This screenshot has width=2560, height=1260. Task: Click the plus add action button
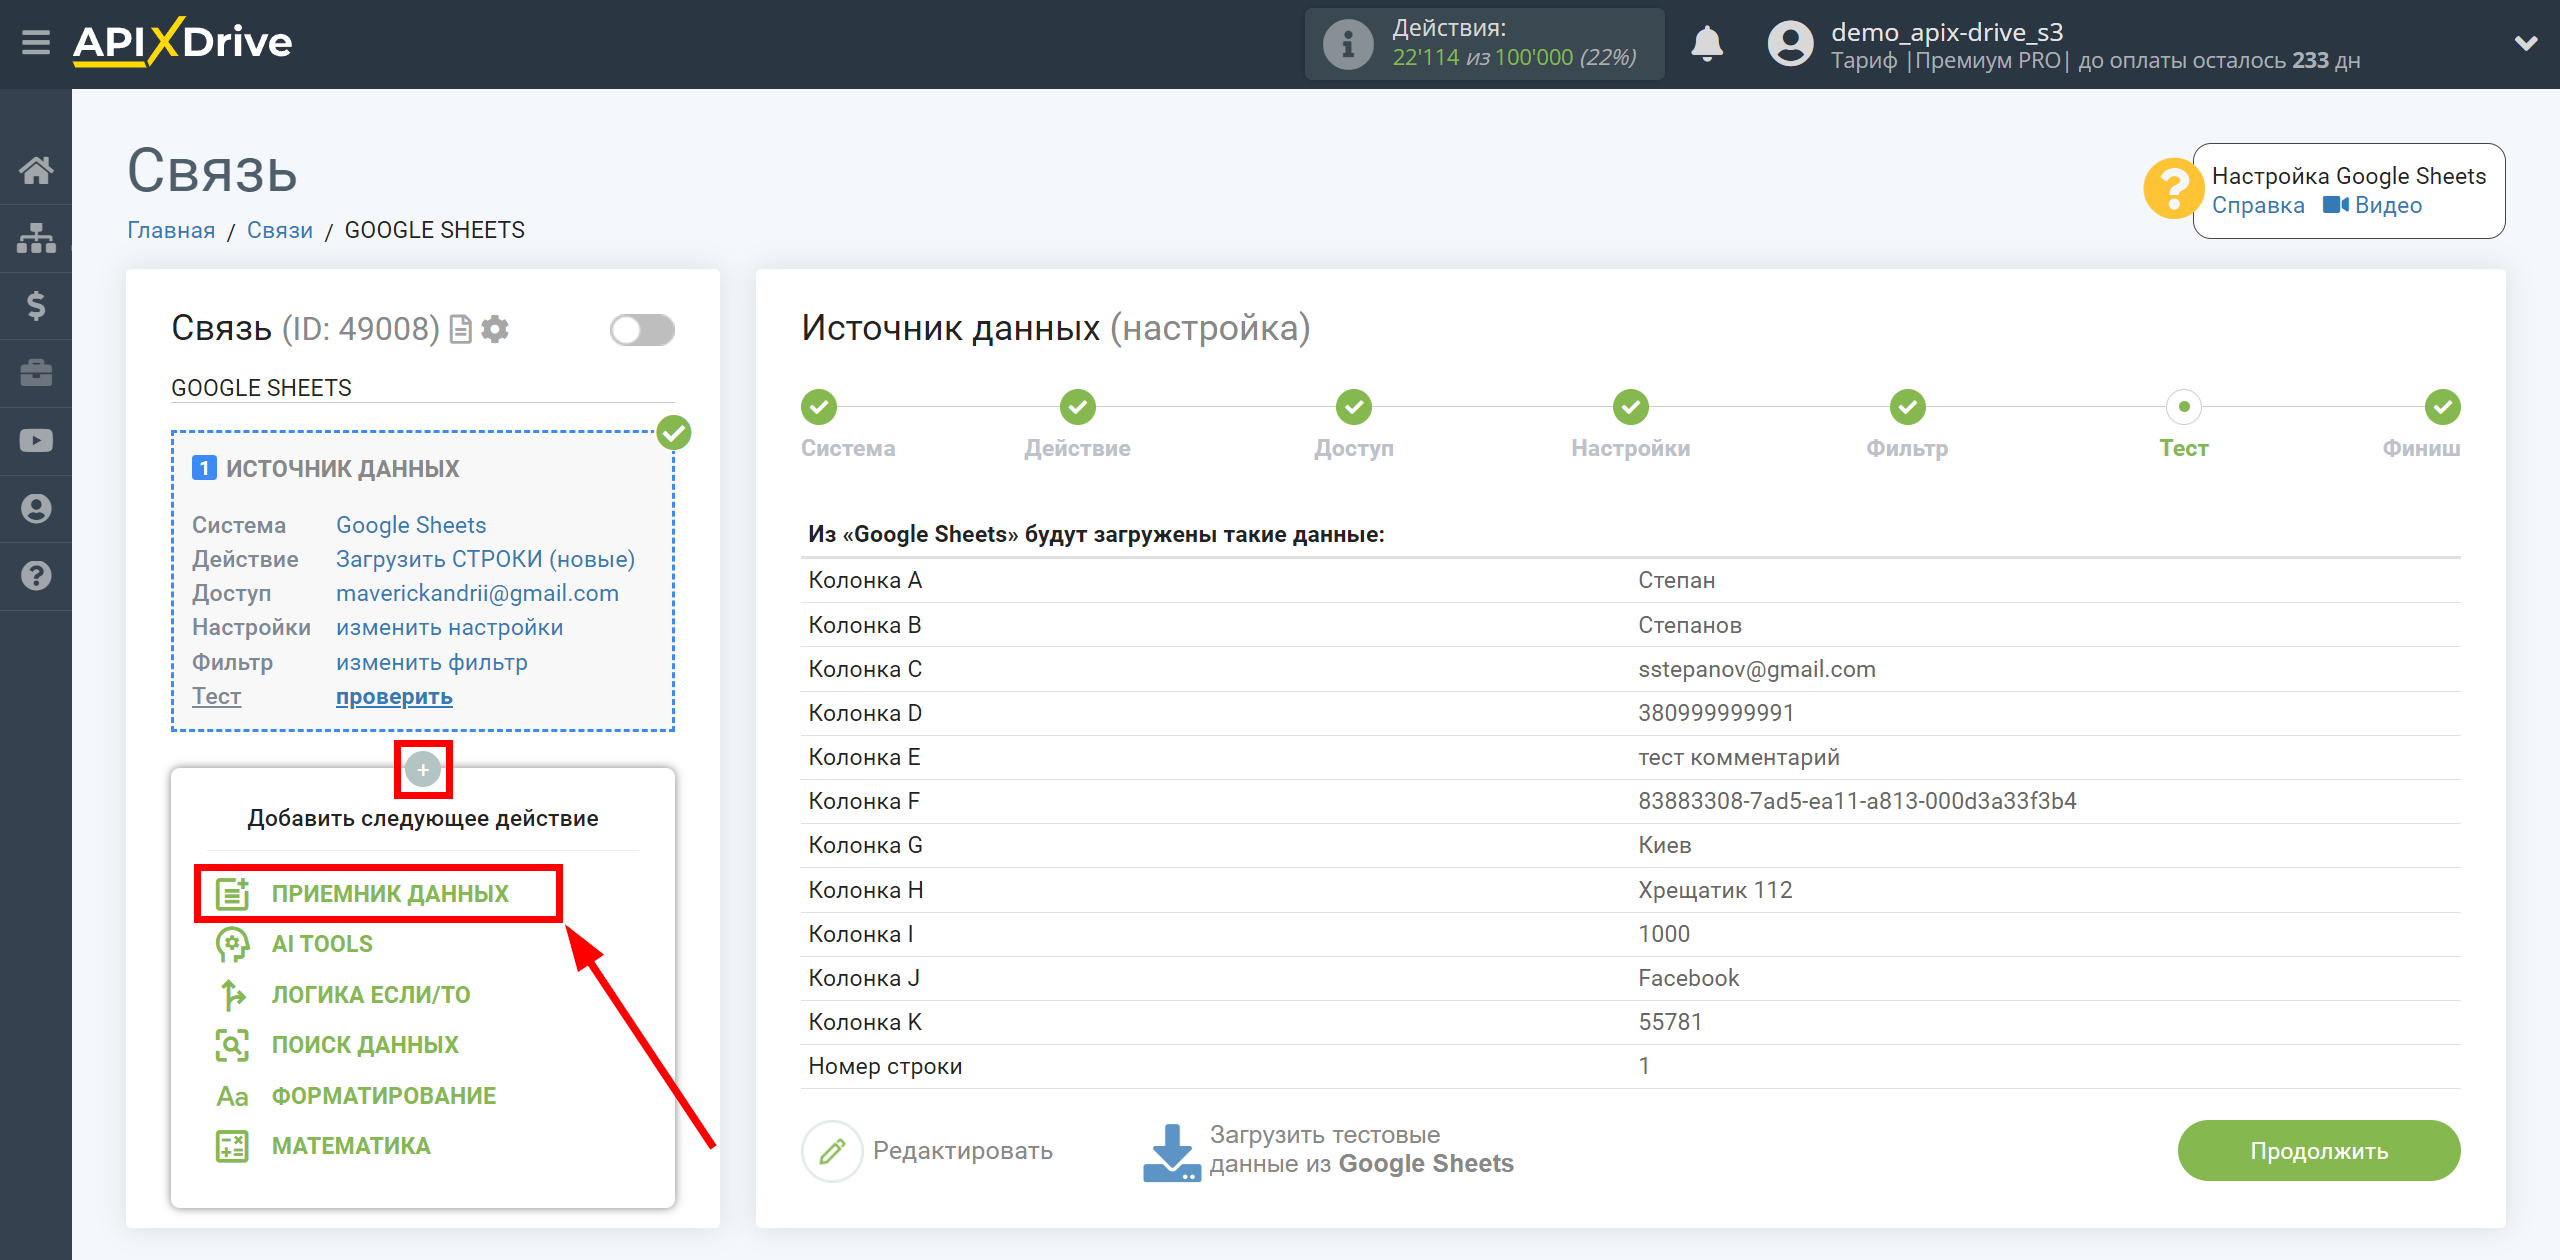click(423, 769)
